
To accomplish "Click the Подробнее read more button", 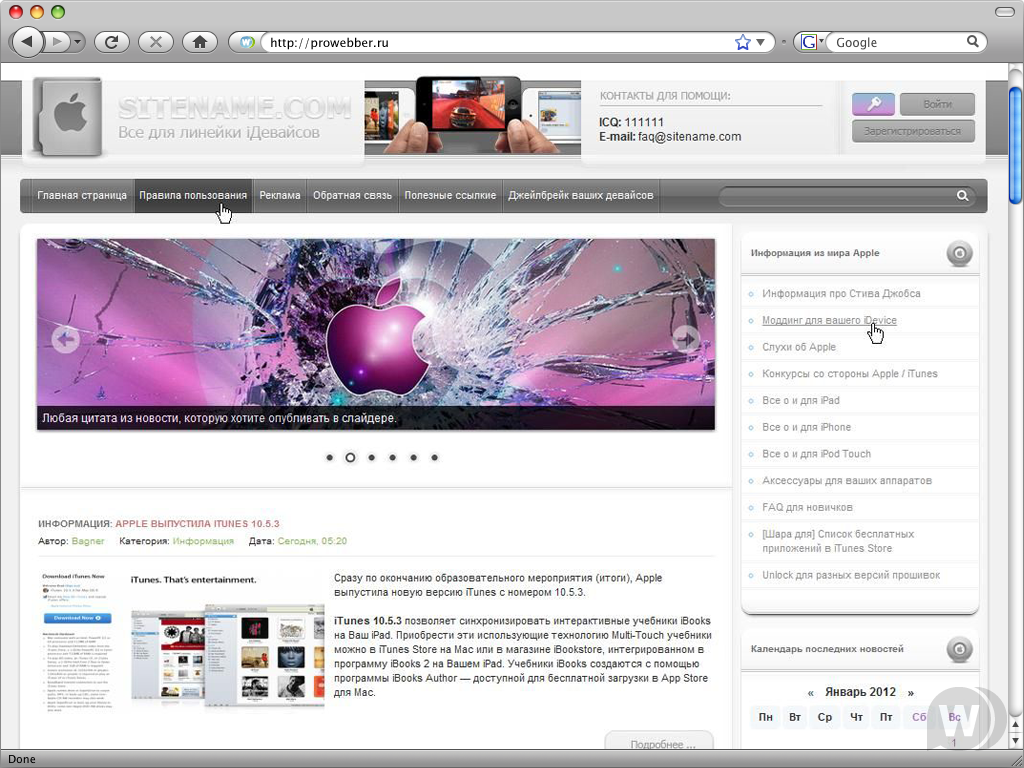I will (660, 743).
